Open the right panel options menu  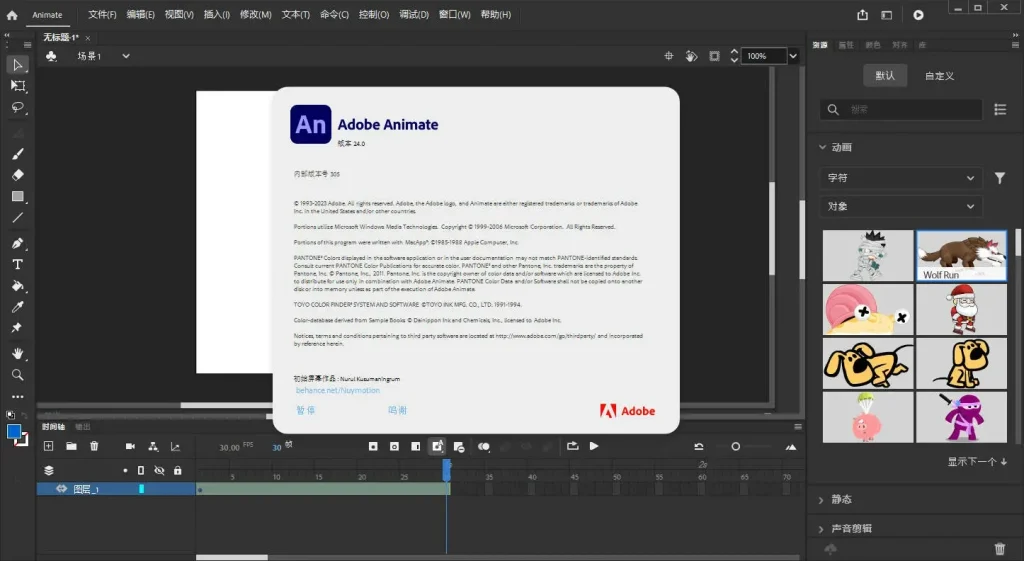click(x=1015, y=45)
